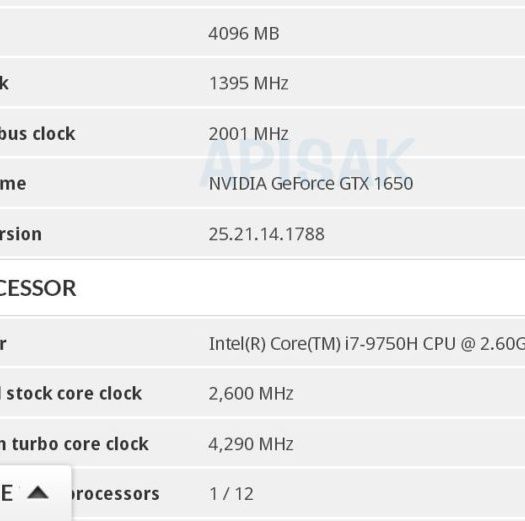Image resolution: width=525 pixels, height=521 pixels.
Task: Click the processor row label ending in r
Action: tap(3, 344)
